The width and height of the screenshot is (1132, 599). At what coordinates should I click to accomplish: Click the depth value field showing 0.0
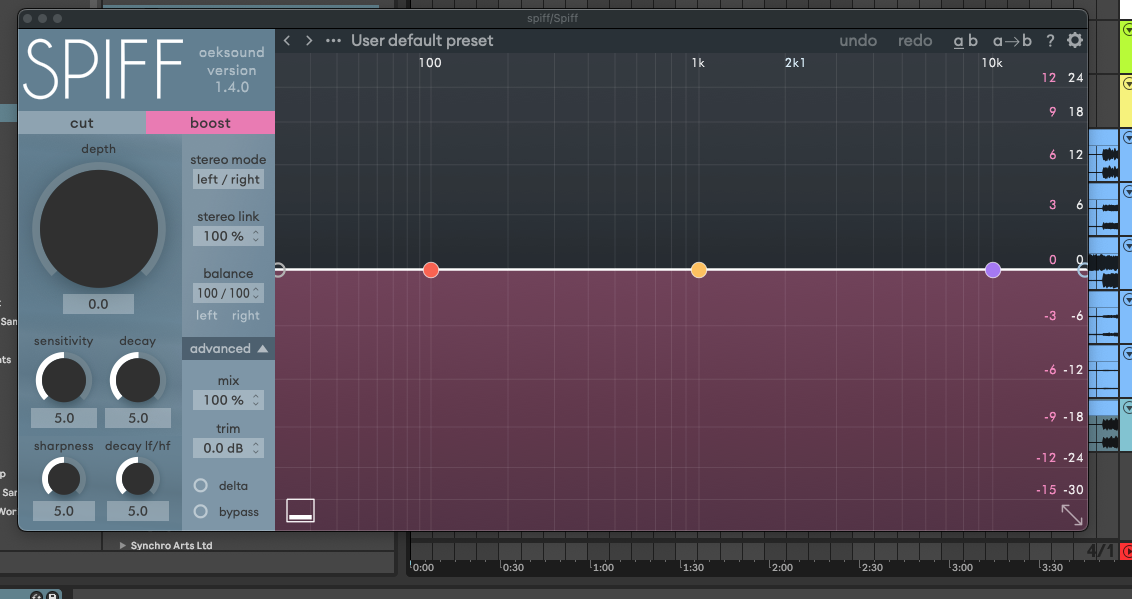pos(98,304)
